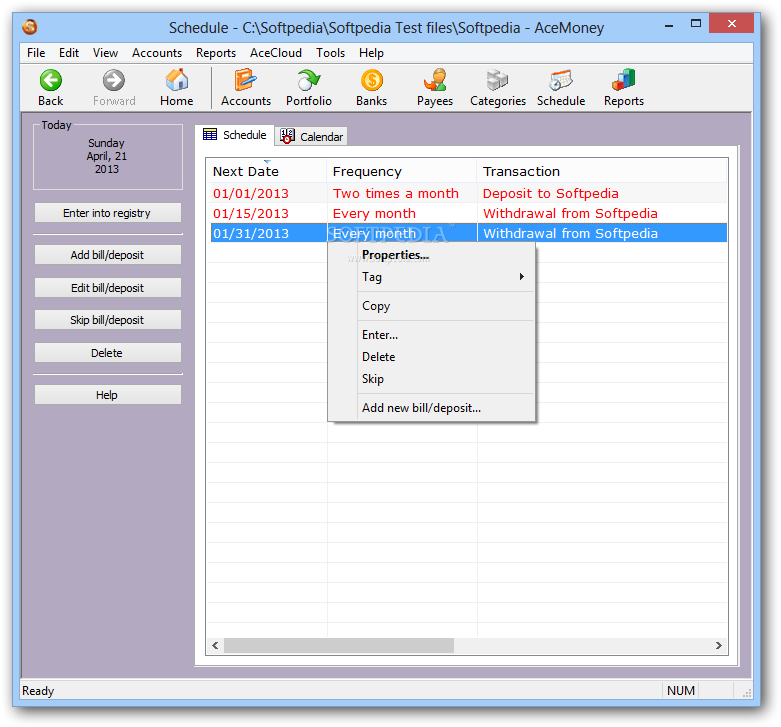781x727 pixels.
Task: Click 'Every month' in the 01/15/2013 row
Action: (x=375, y=214)
